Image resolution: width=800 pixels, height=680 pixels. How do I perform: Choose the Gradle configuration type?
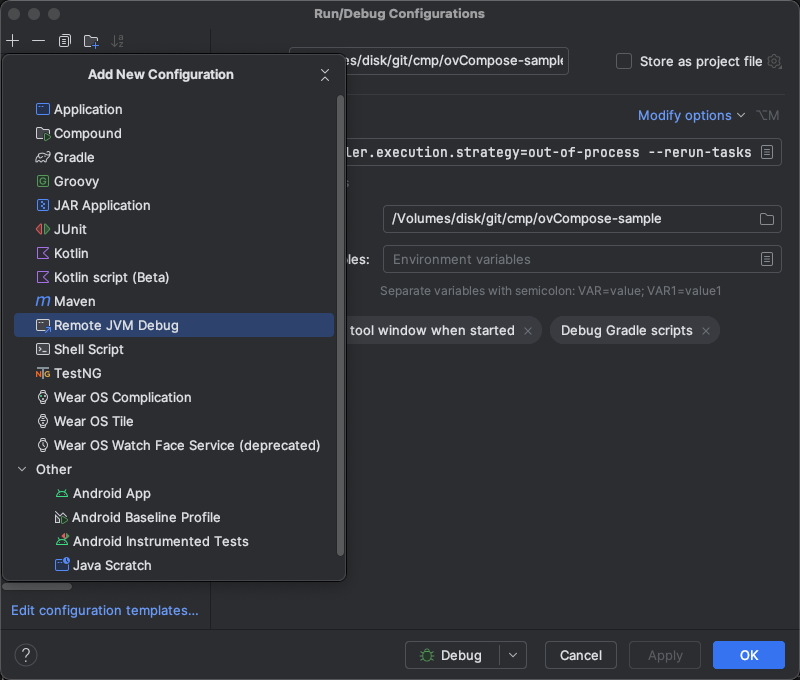click(x=74, y=157)
